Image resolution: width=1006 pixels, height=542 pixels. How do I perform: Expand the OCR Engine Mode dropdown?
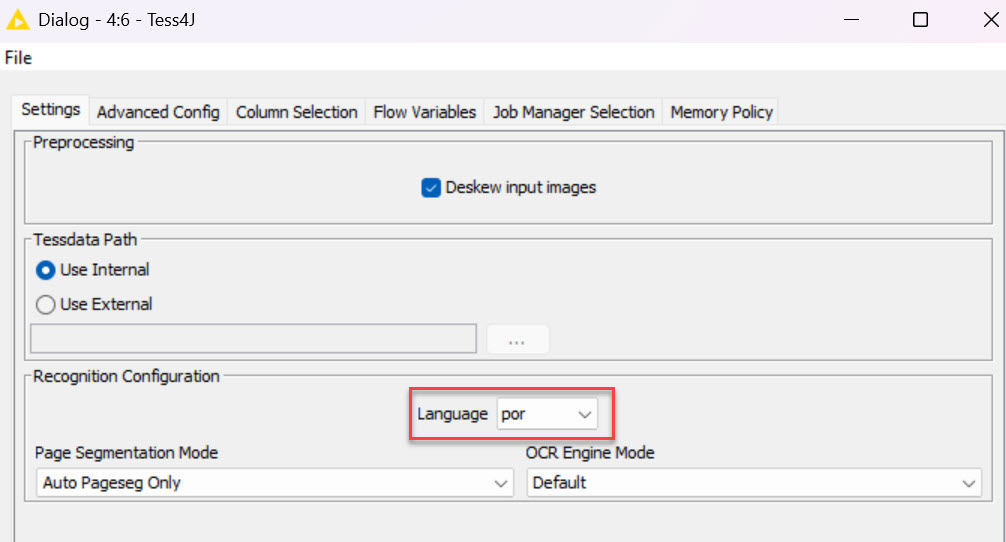(754, 483)
